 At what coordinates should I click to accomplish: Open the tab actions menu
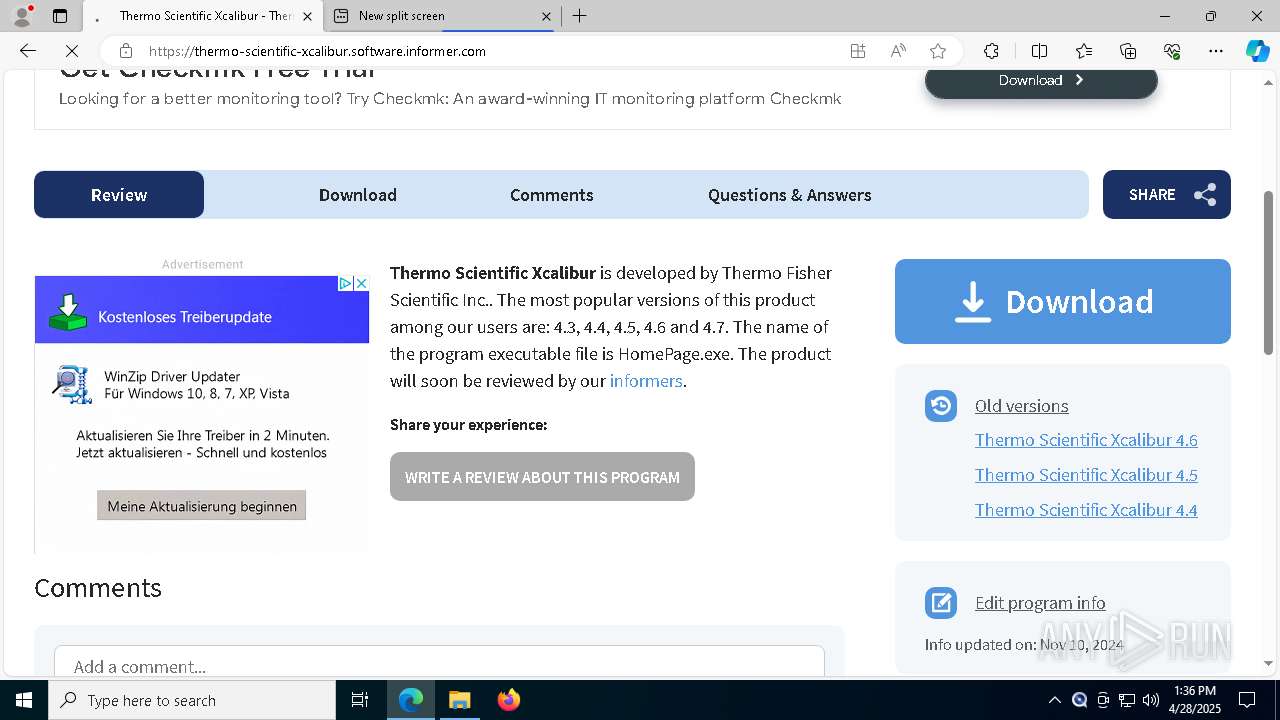[x=60, y=16]
